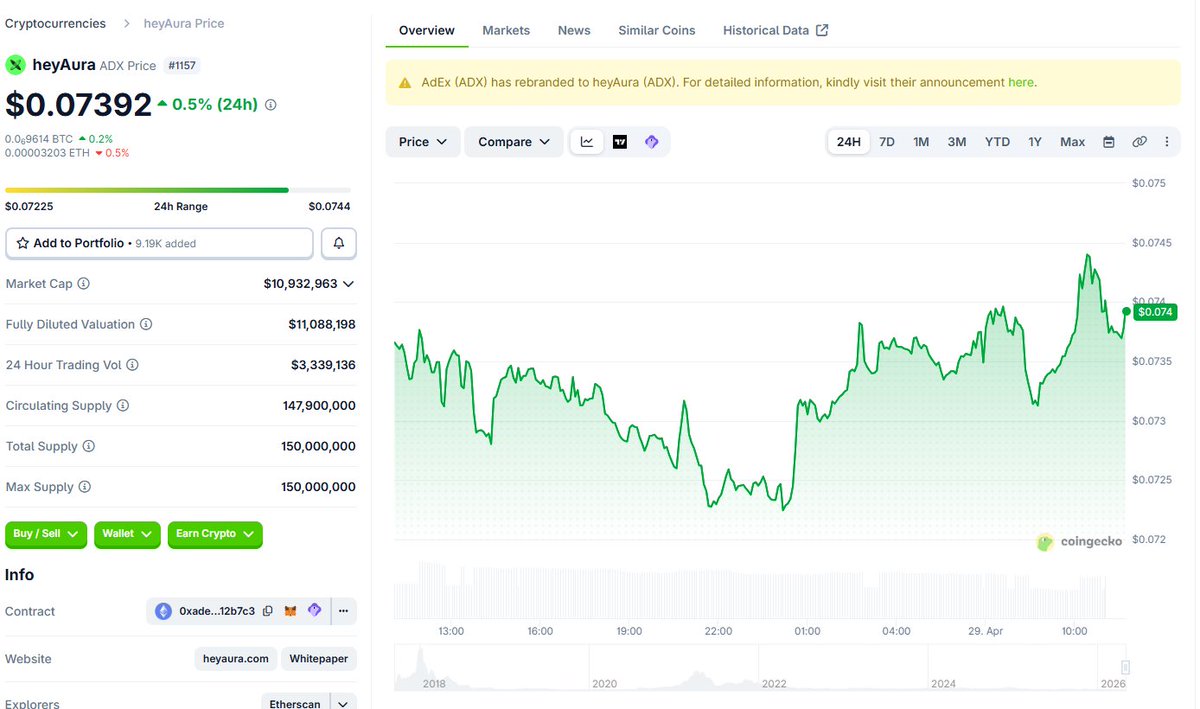This screenshot has width=1200, height=709.
Task: Click the history range navigator handle
Action: (1125, 667)
